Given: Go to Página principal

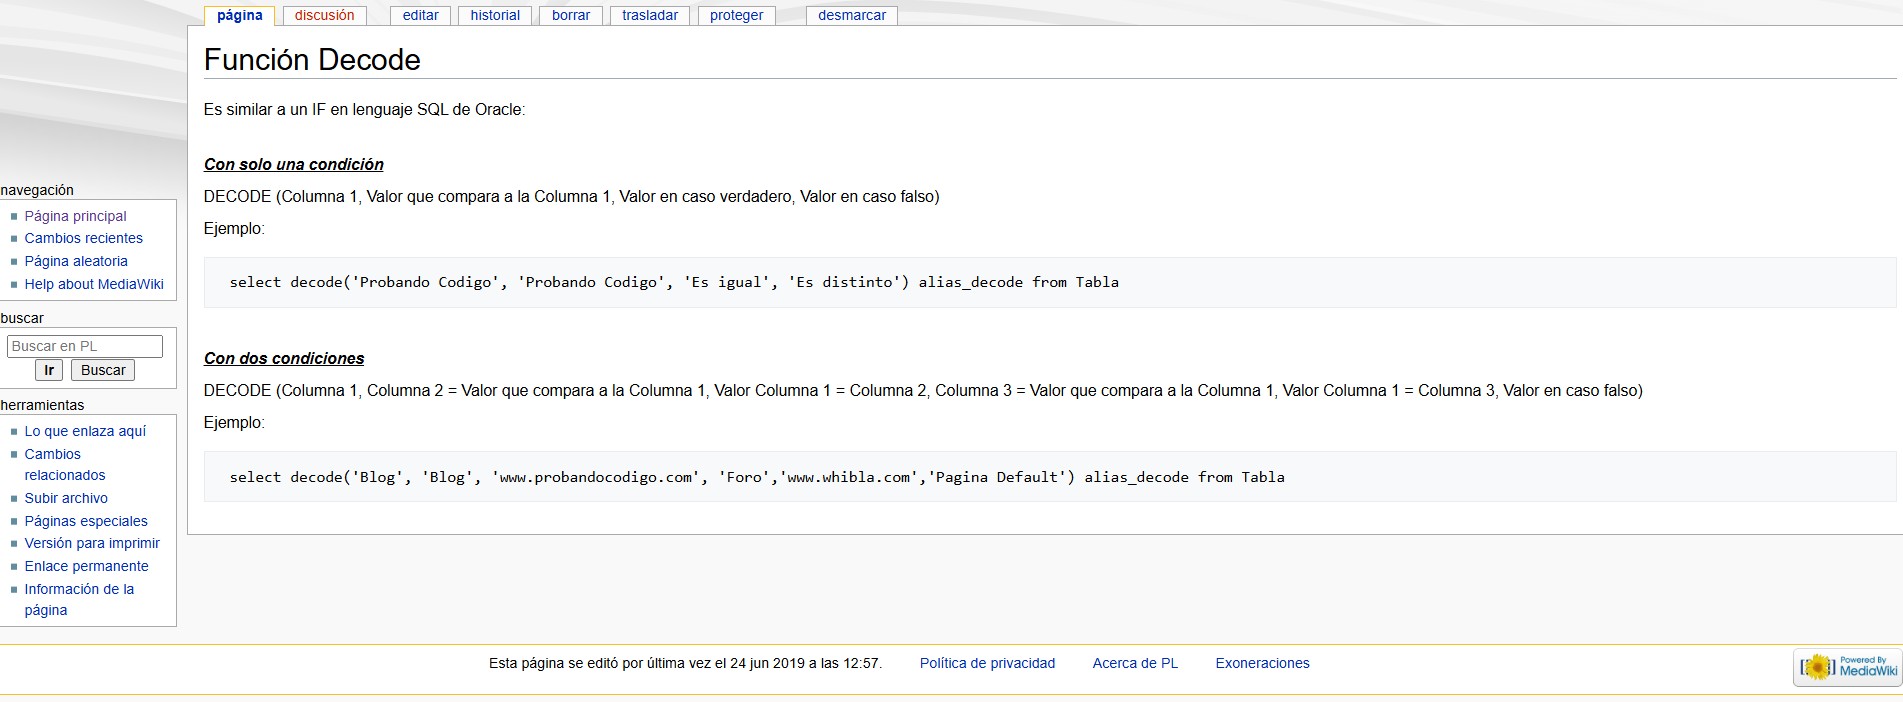Looking at the screenshot, I should (x=76, y=216).
